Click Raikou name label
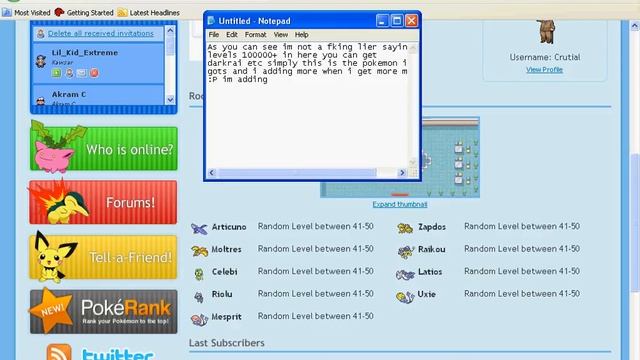The image size is (640, 360). click(x=431, y=249)
